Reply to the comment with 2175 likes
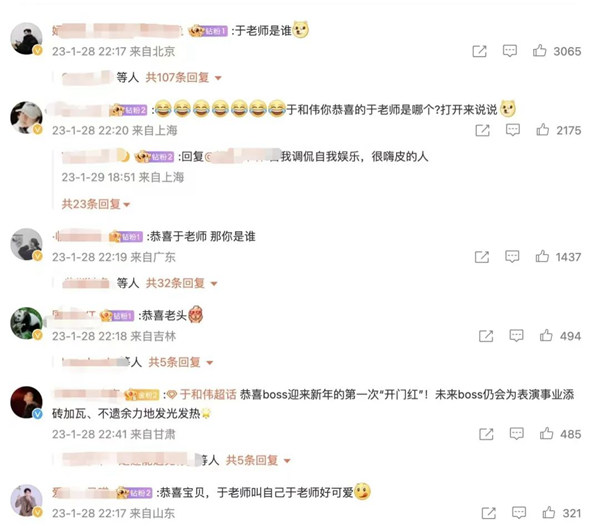Image resolution: width=600 pixels, height=529 pixels. click(x=513, y=130)
